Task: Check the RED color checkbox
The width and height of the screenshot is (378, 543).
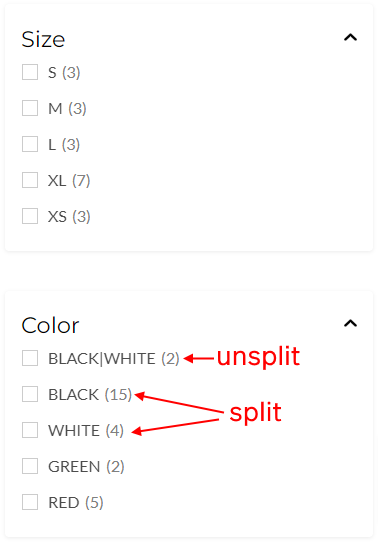Action: 30,502
